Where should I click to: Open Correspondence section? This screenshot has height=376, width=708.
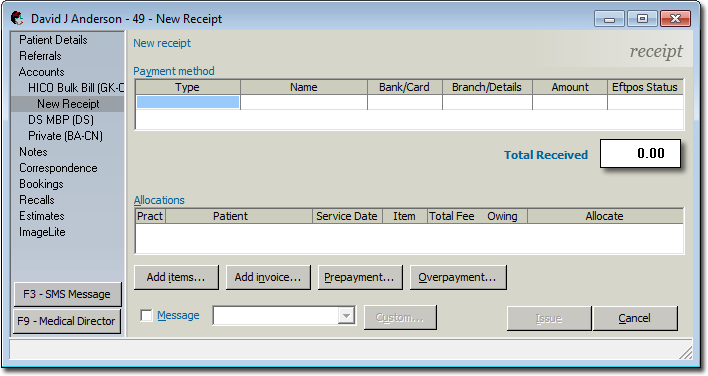(x=58, y=168)
